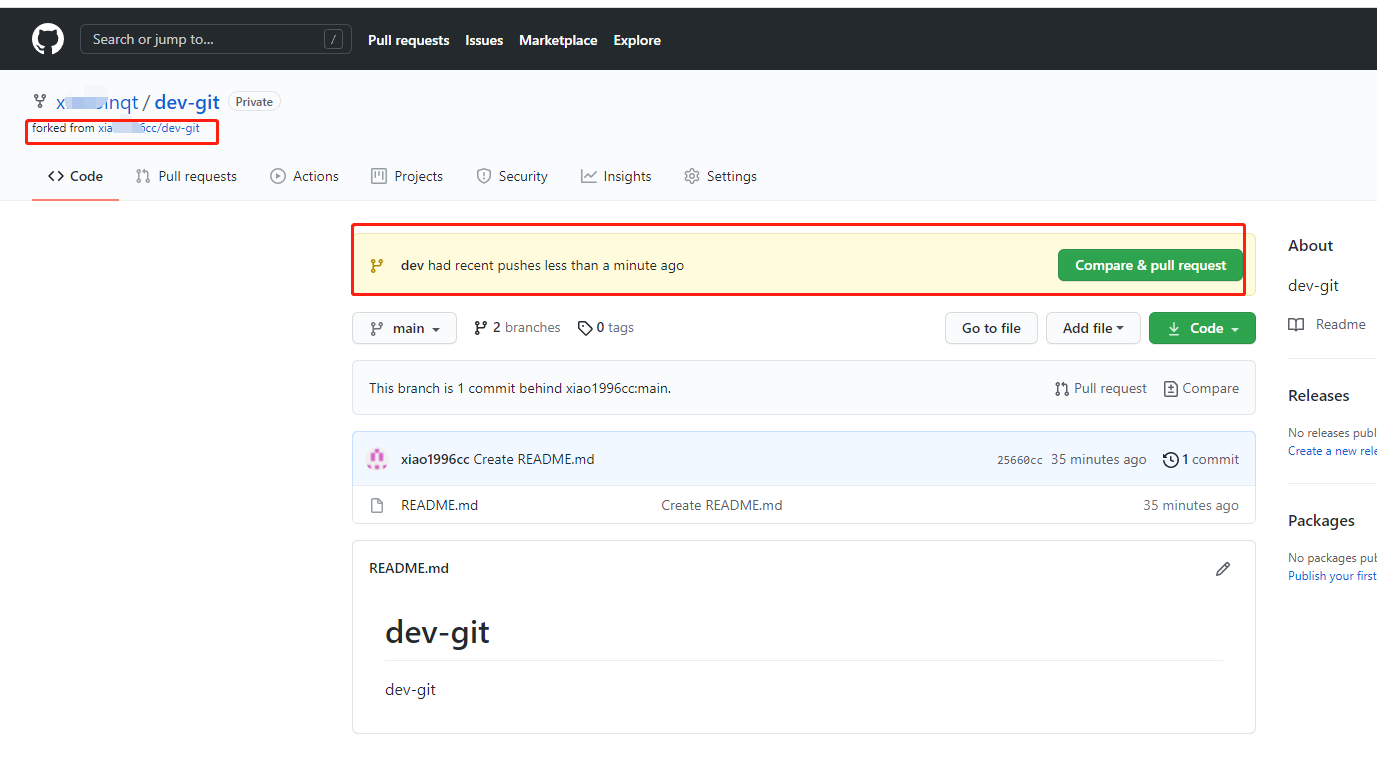1377x762 pixels.
Task: Open the main branch dropdown
Action: pos(404,328)
